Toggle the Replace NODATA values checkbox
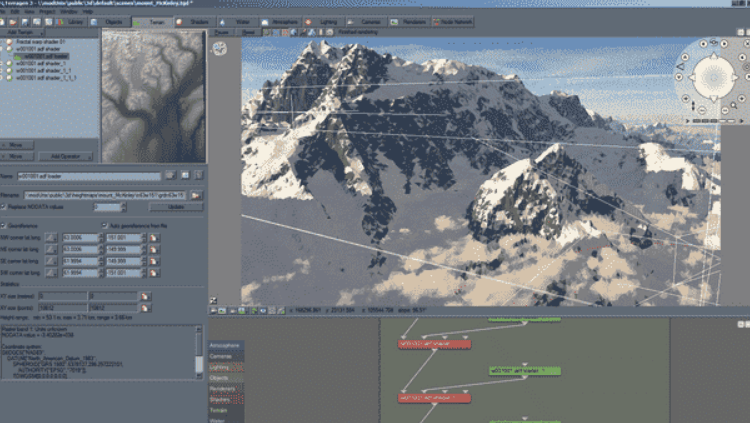This screenshot has width=750, height=423. [x=4, y=207]
